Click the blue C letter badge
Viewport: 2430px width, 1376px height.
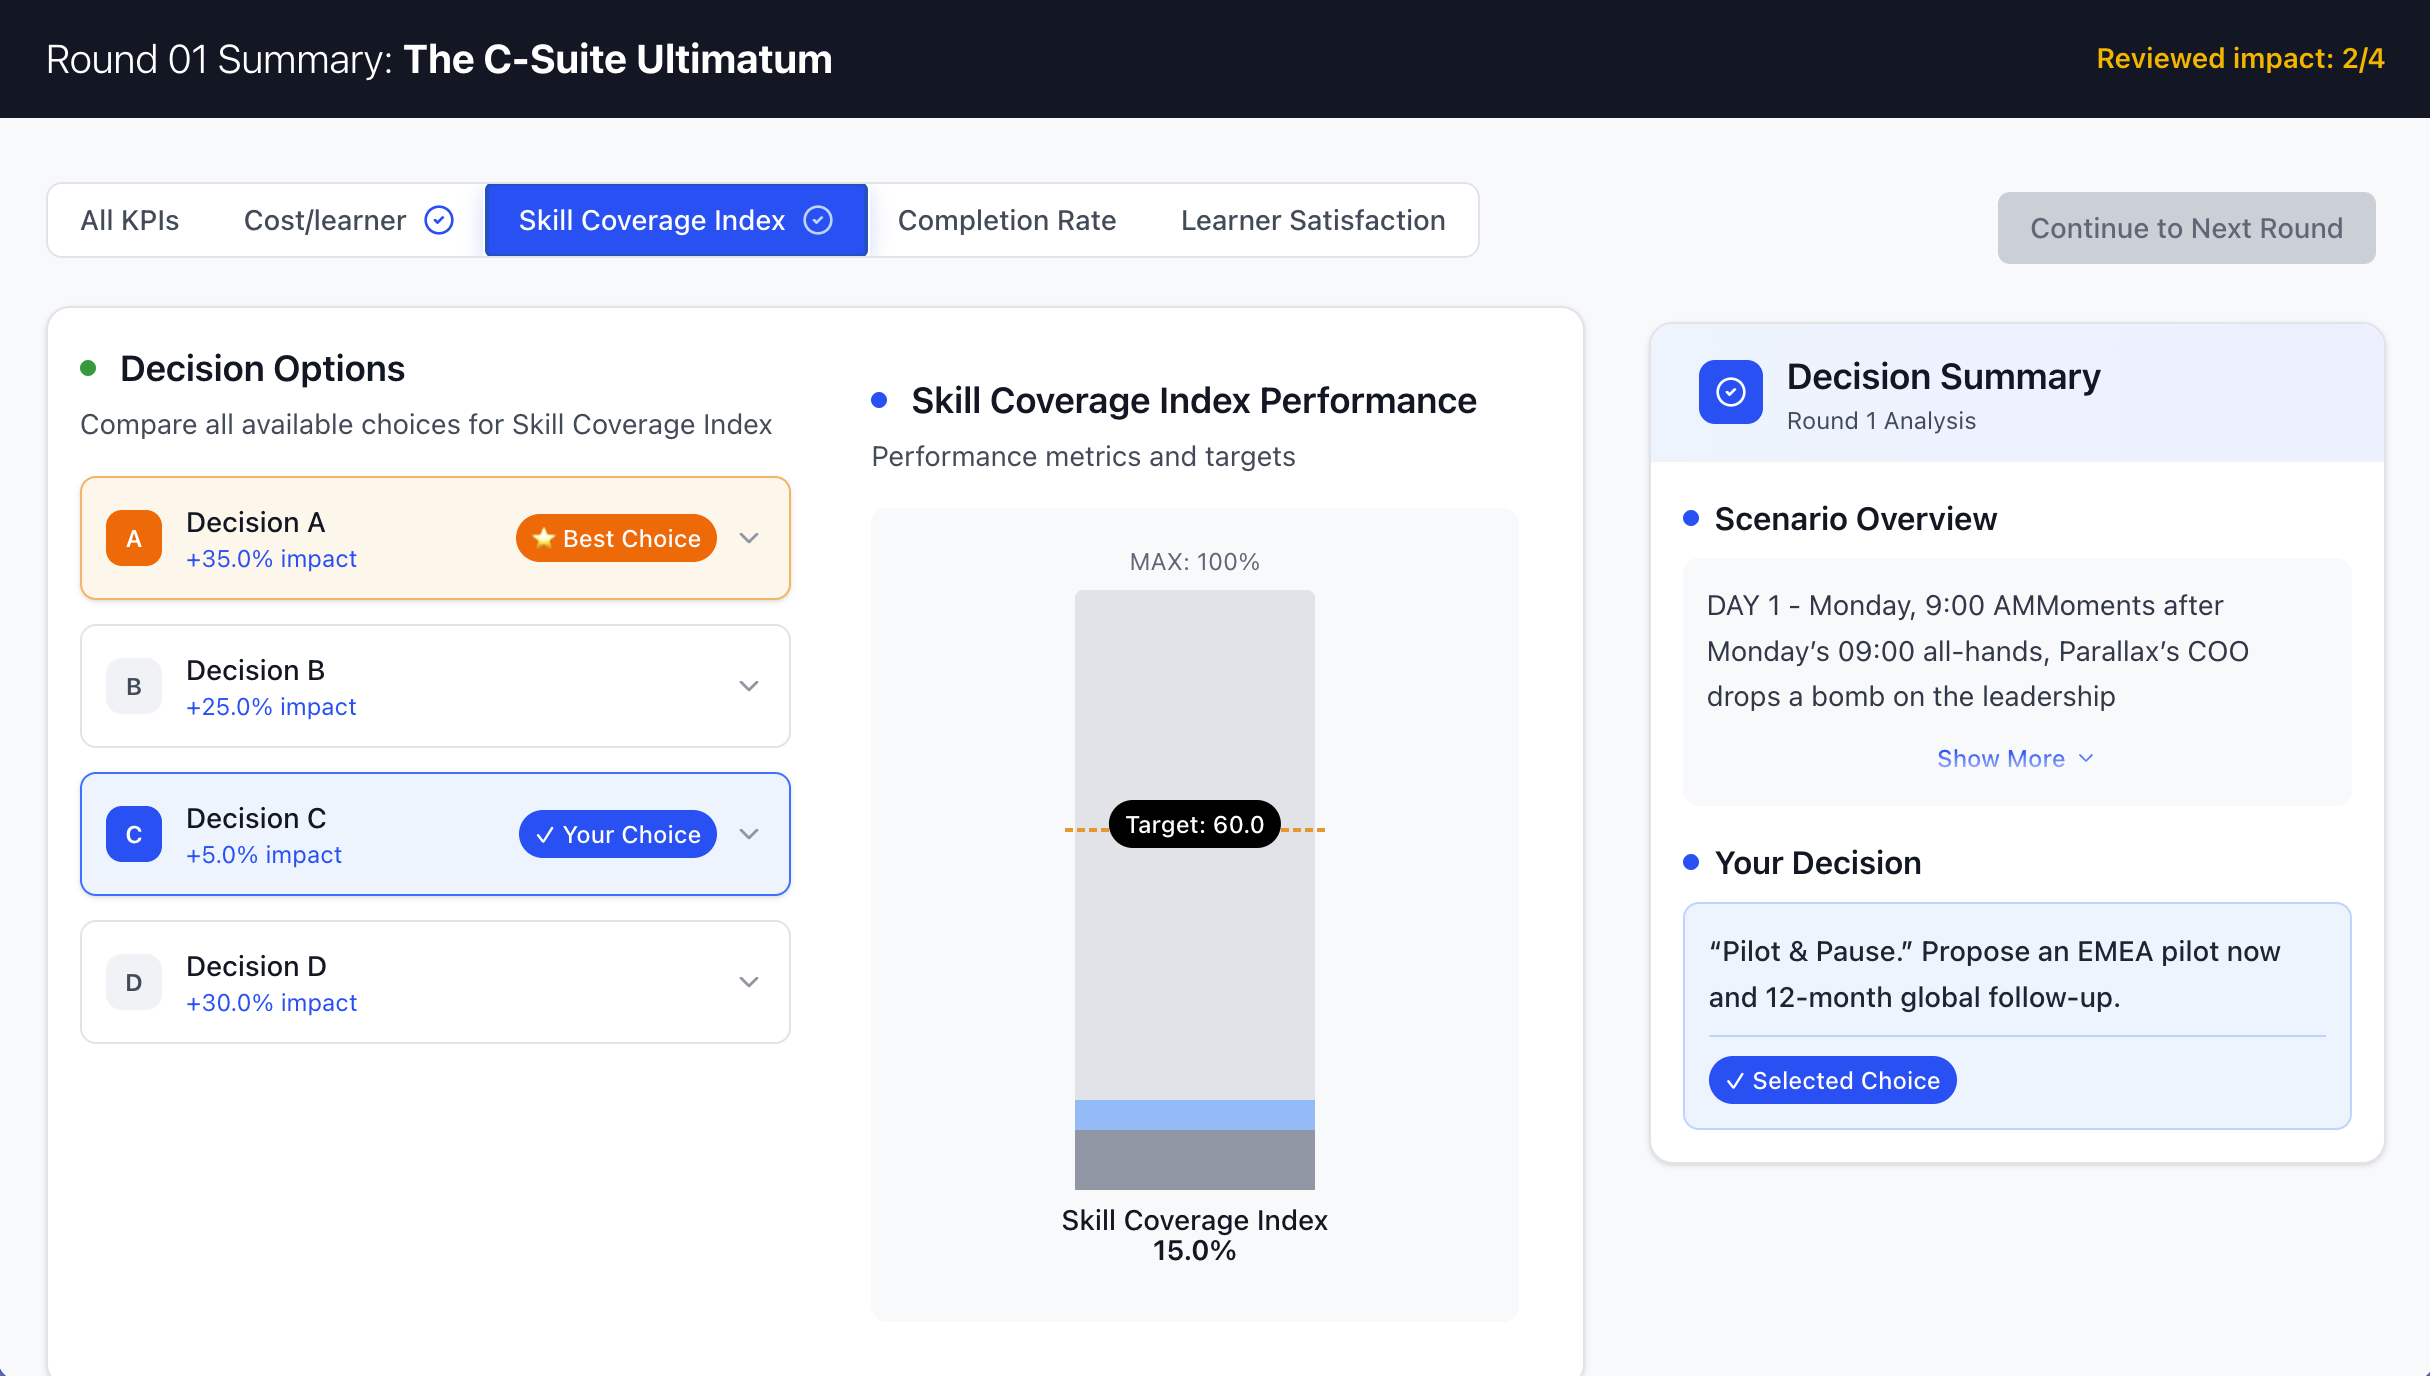tap(134, 835)
